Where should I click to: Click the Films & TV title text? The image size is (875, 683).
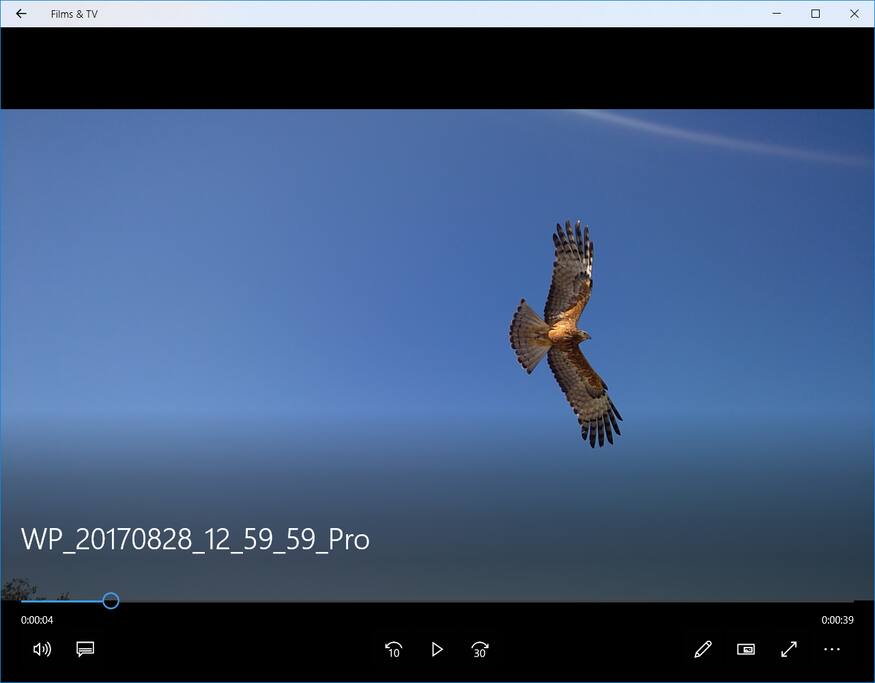74,15
